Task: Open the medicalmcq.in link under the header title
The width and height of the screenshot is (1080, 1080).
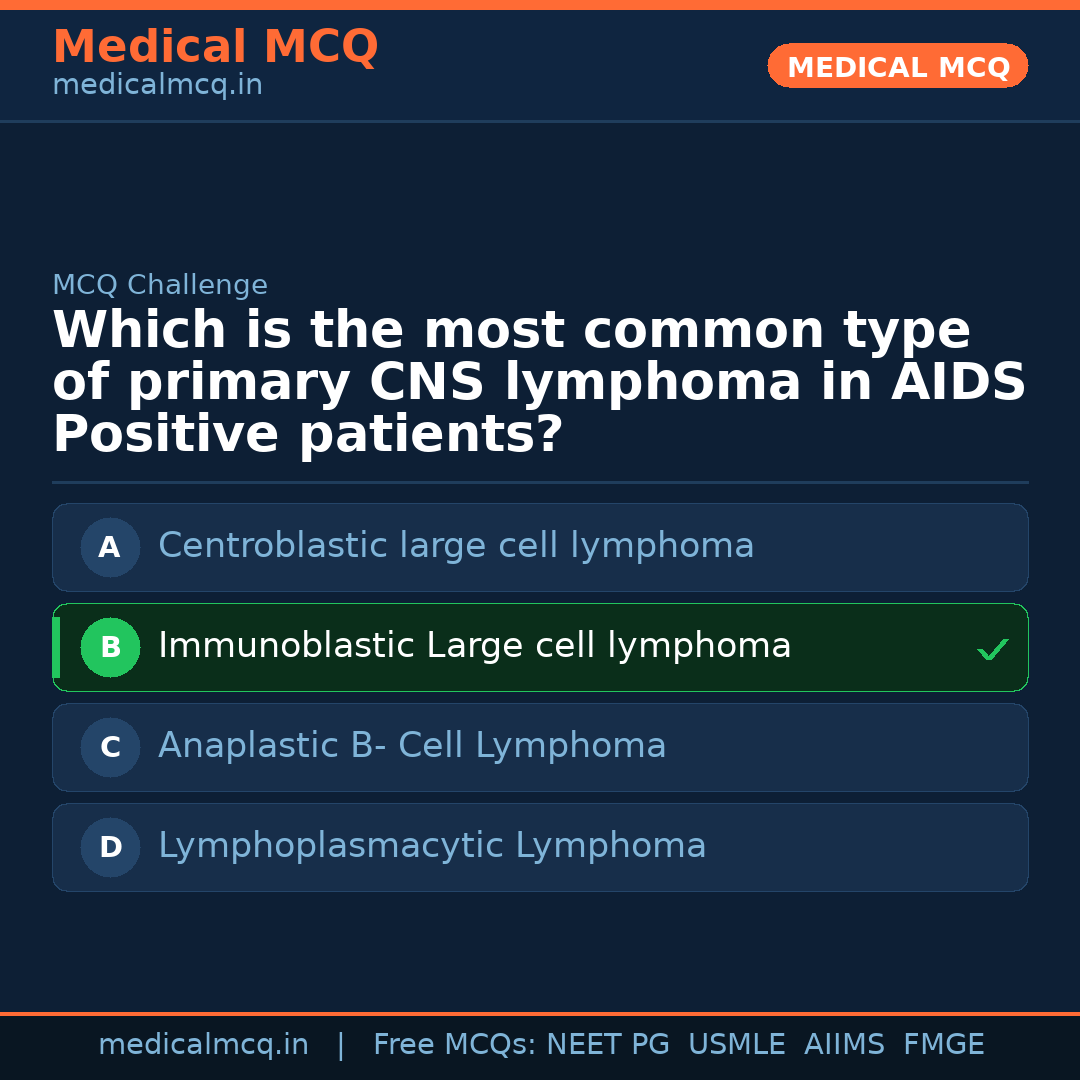Action: click(x=157, y=86)
